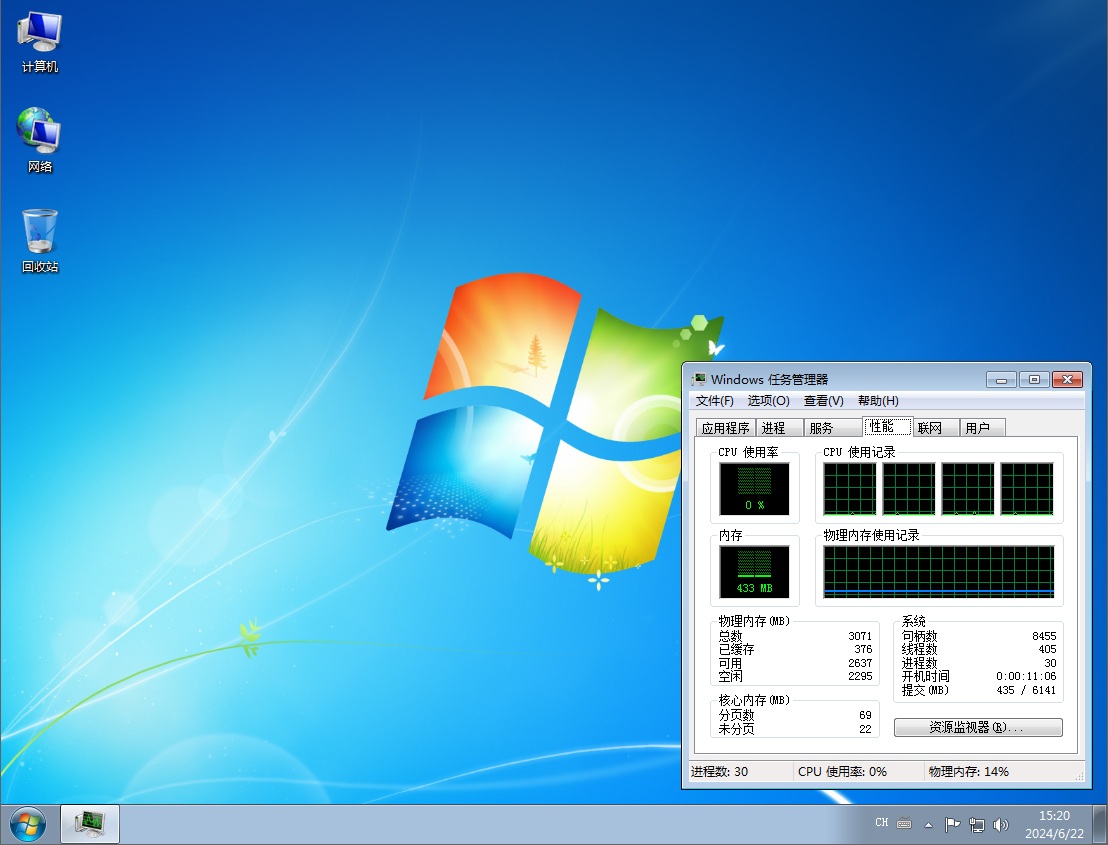Switch to the 应用程序 tab

pos(725,427)
